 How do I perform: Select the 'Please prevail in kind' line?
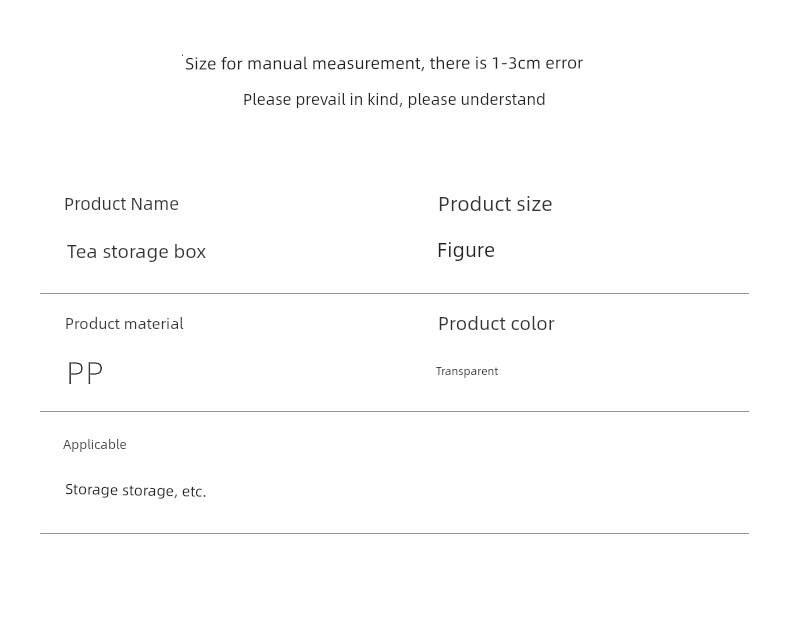pos(394,99)
